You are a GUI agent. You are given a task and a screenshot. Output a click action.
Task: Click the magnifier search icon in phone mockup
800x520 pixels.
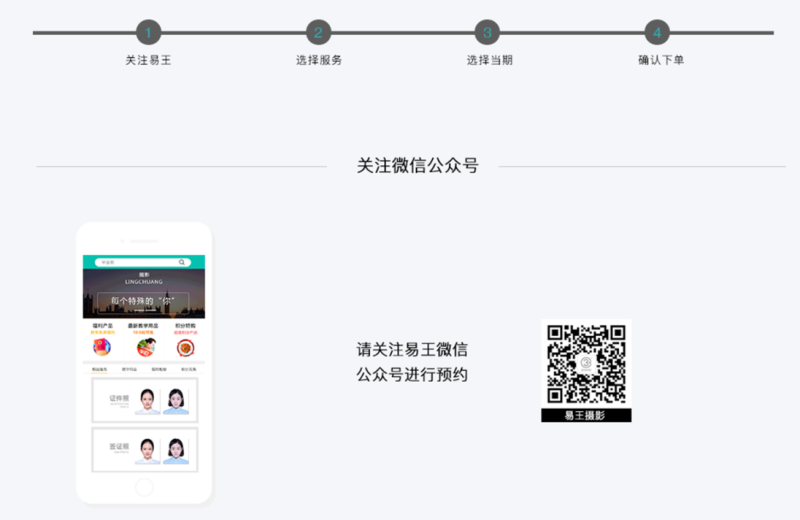(x=182, y=262)
